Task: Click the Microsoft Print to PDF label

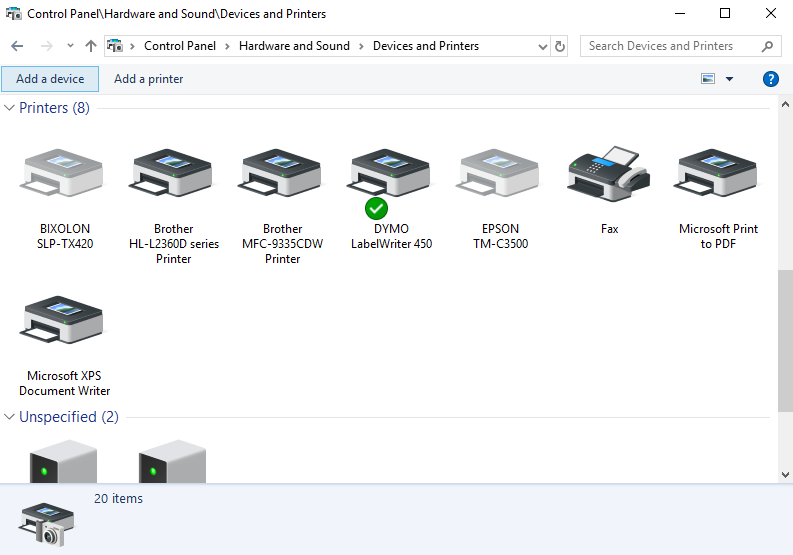Action: click(x=718, y=236)
